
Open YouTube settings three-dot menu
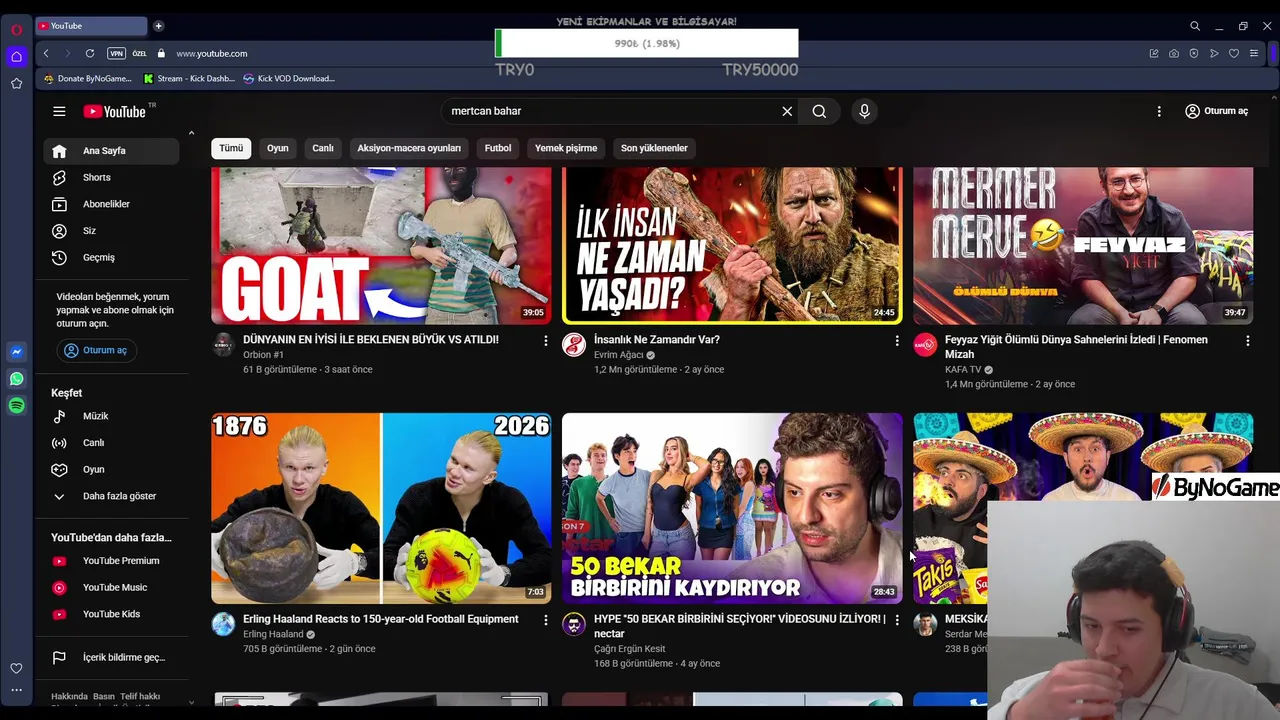coord(1159,111)
